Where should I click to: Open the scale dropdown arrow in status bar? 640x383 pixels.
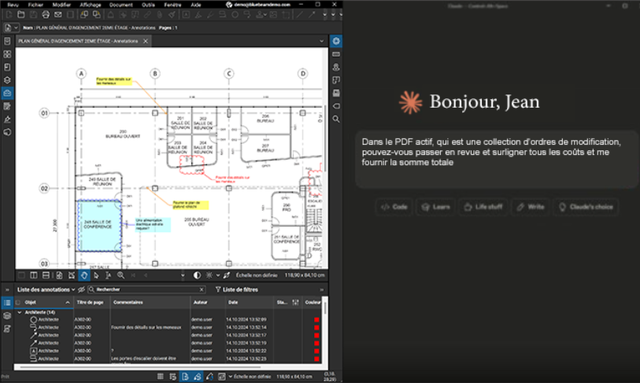point(230,376)
